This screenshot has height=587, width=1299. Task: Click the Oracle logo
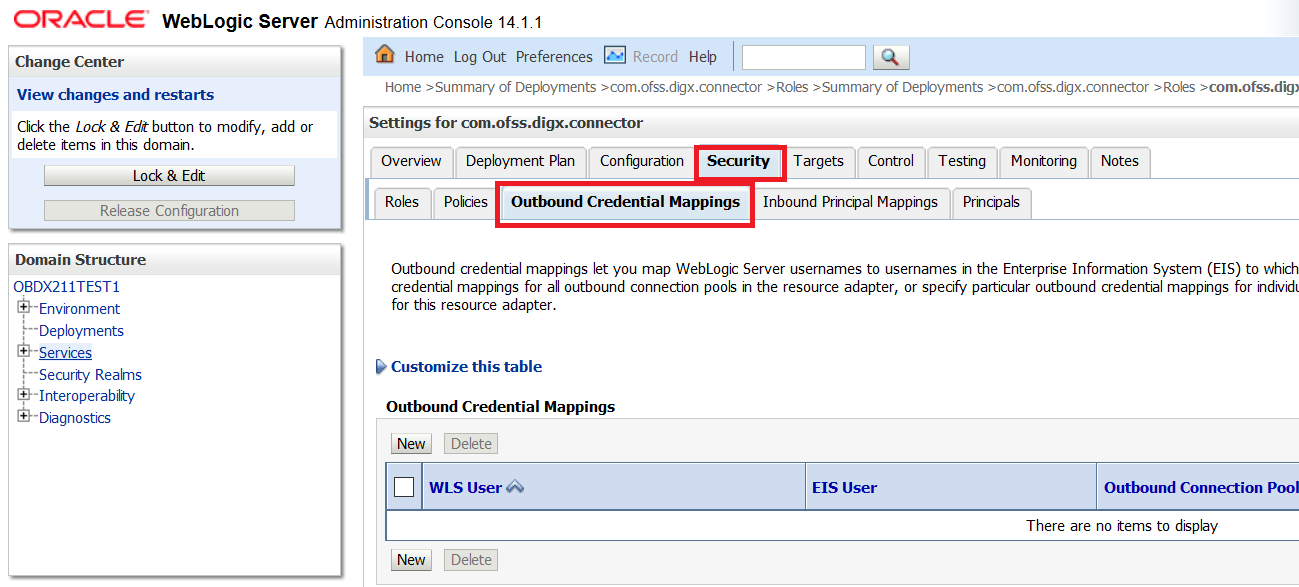click(81, 20)
